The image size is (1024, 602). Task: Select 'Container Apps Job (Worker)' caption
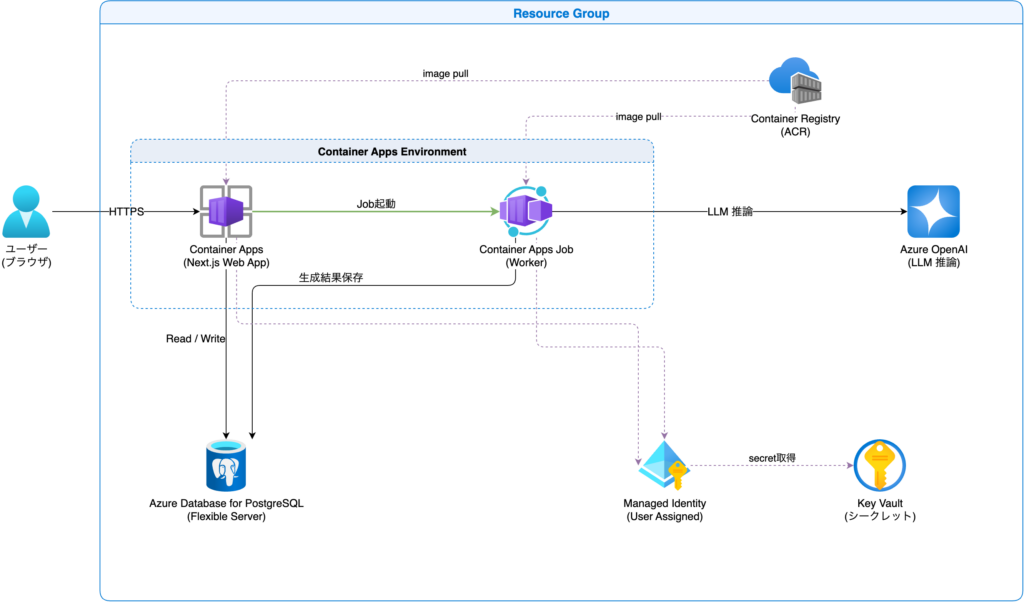click(528, 256)
